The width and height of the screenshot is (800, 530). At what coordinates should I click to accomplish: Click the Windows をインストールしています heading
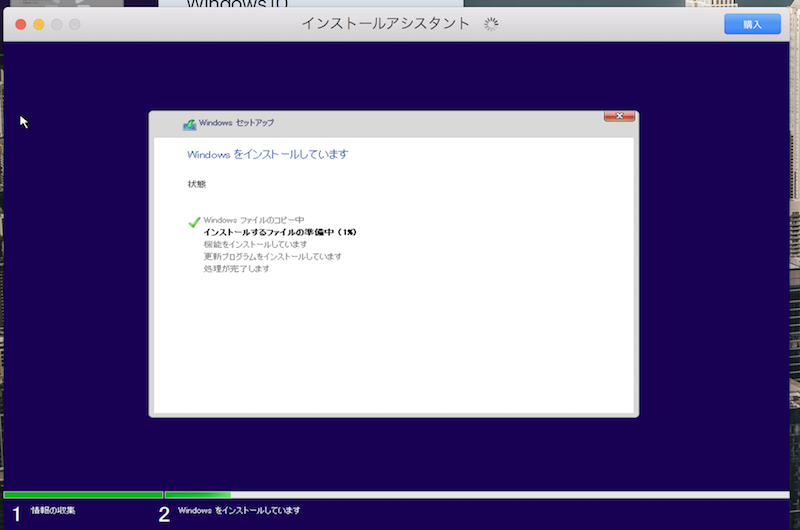pos(267,155)
